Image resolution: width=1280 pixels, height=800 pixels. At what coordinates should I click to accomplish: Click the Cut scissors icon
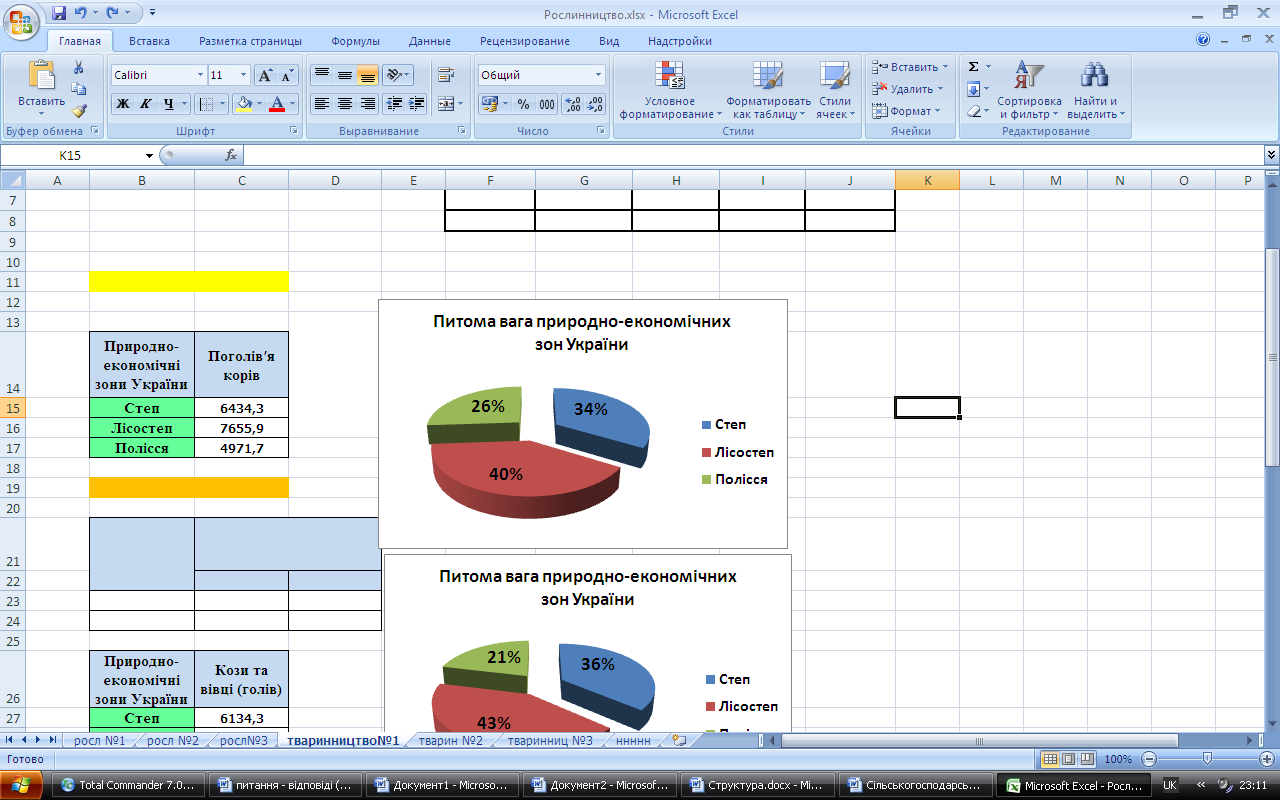[x=79, y=67]
